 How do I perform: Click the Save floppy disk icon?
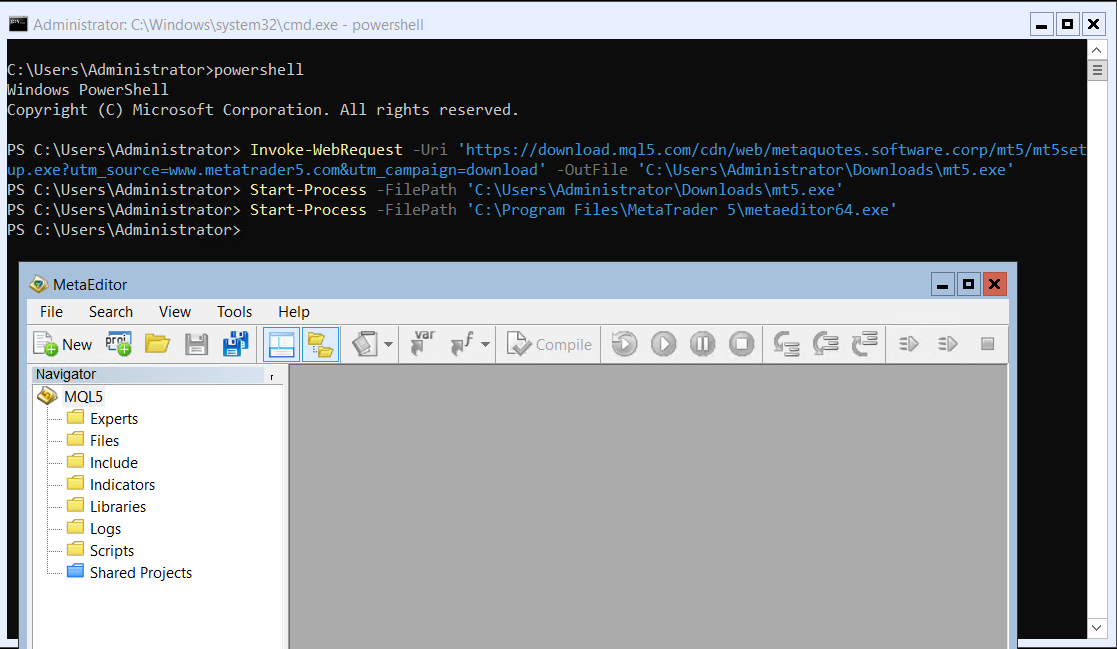point(196,344)
